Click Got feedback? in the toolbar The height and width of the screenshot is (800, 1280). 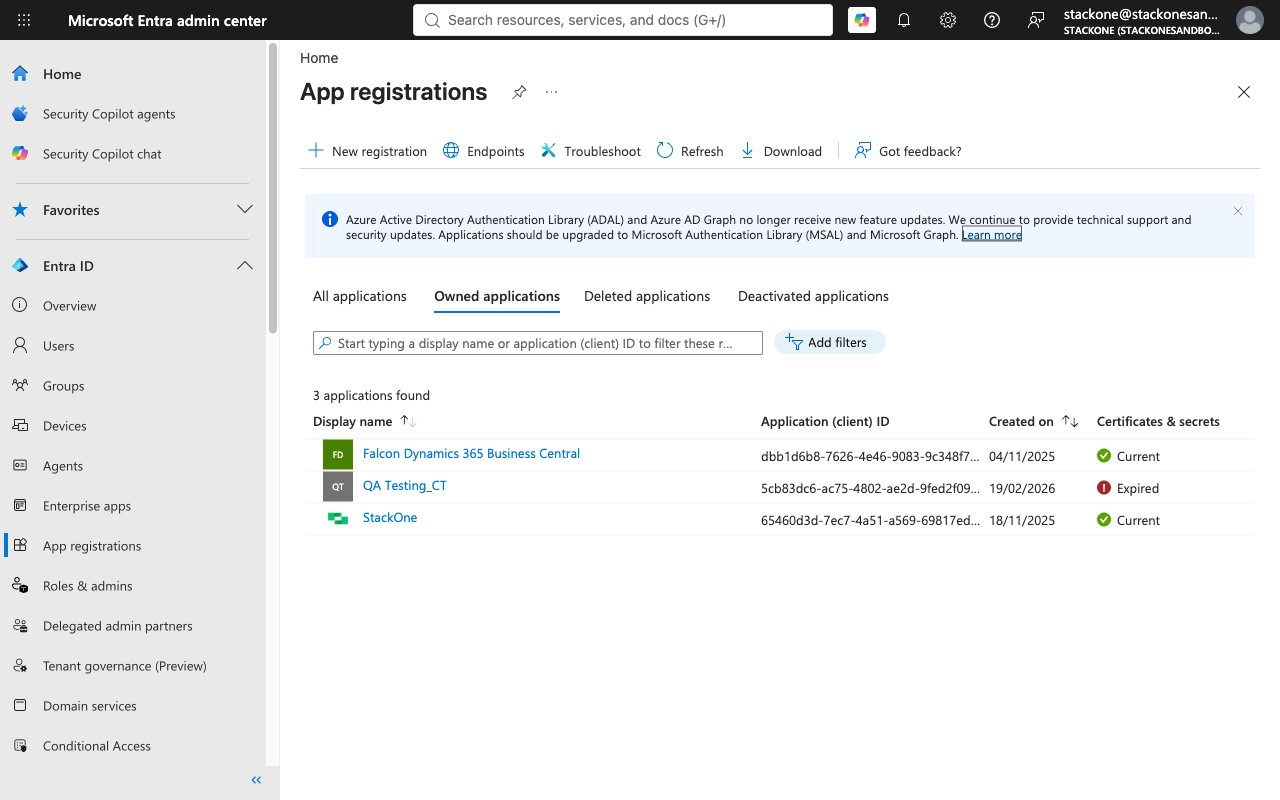tap(908, 151)
